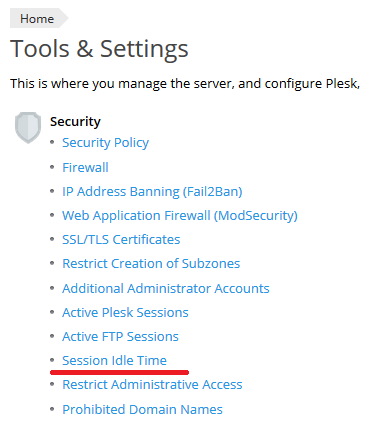Image resolution: width=369 pixels, height=424 pixels.
Task: Click the Security section heading
Action: [x=75, y=122]
